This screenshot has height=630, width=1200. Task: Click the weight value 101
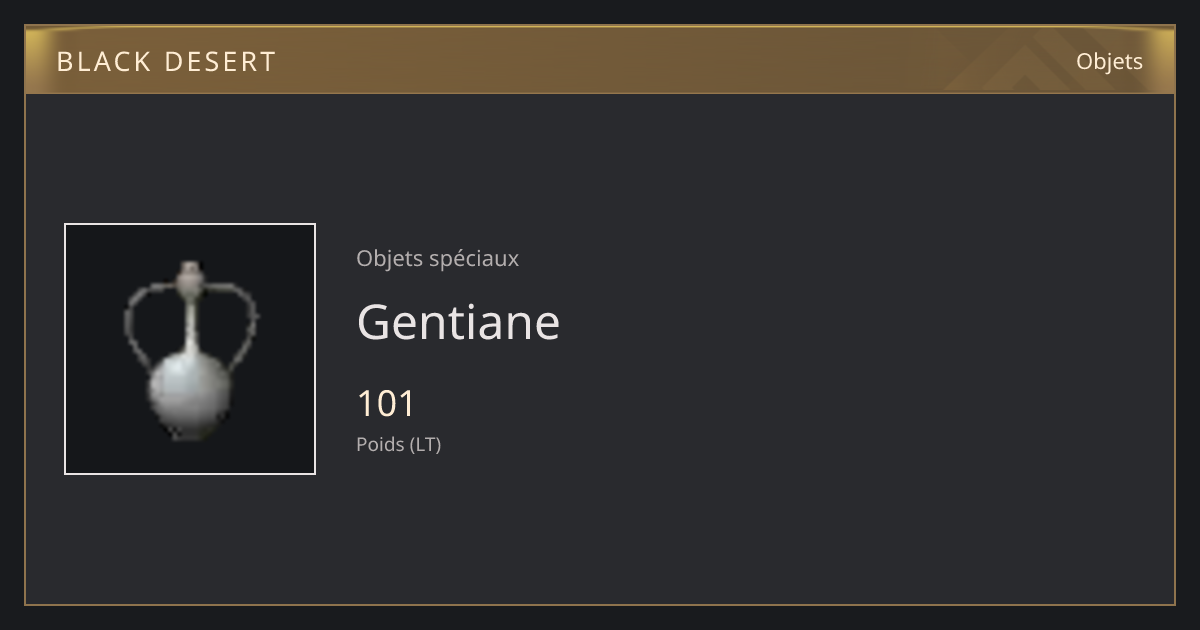(x=386, y=403)
